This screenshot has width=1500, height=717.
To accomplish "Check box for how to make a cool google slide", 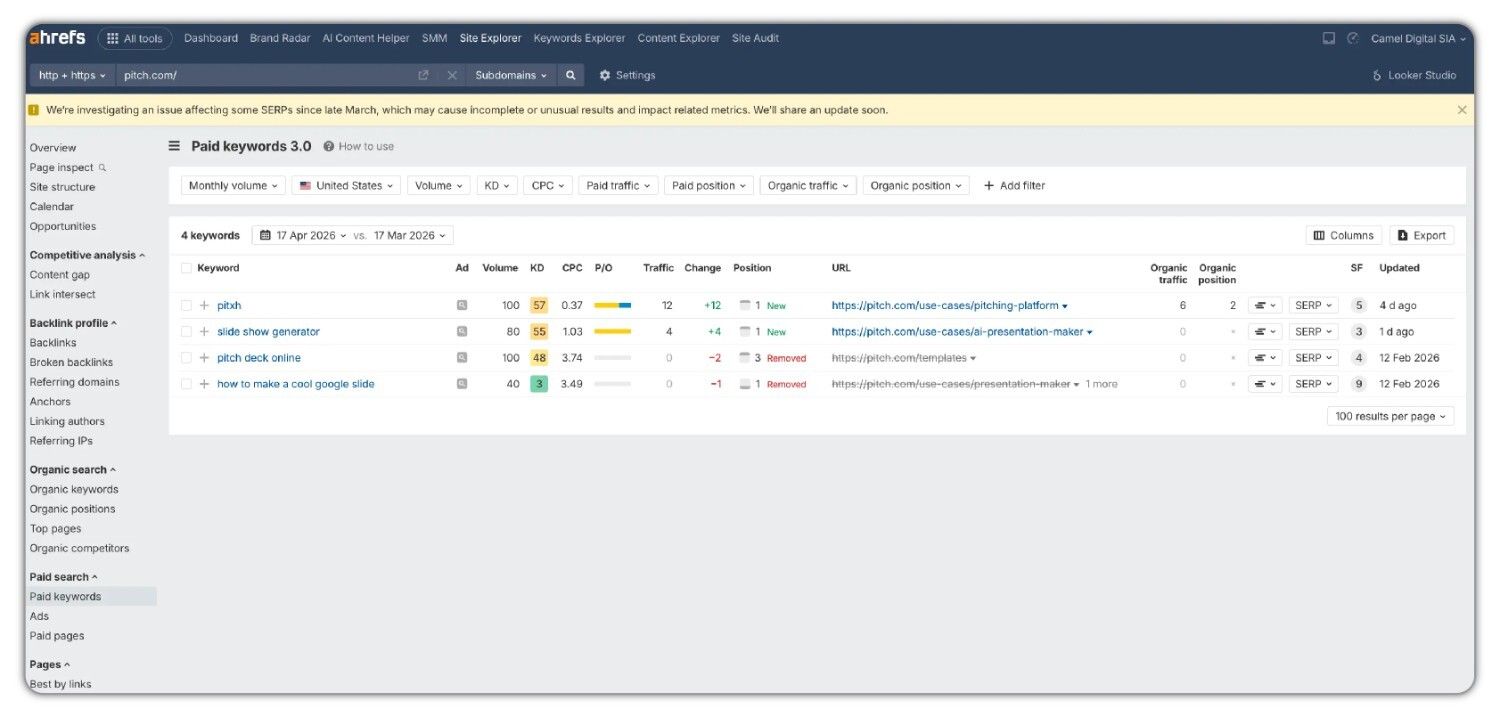I will pyautogui.click(x=186, y=383).
